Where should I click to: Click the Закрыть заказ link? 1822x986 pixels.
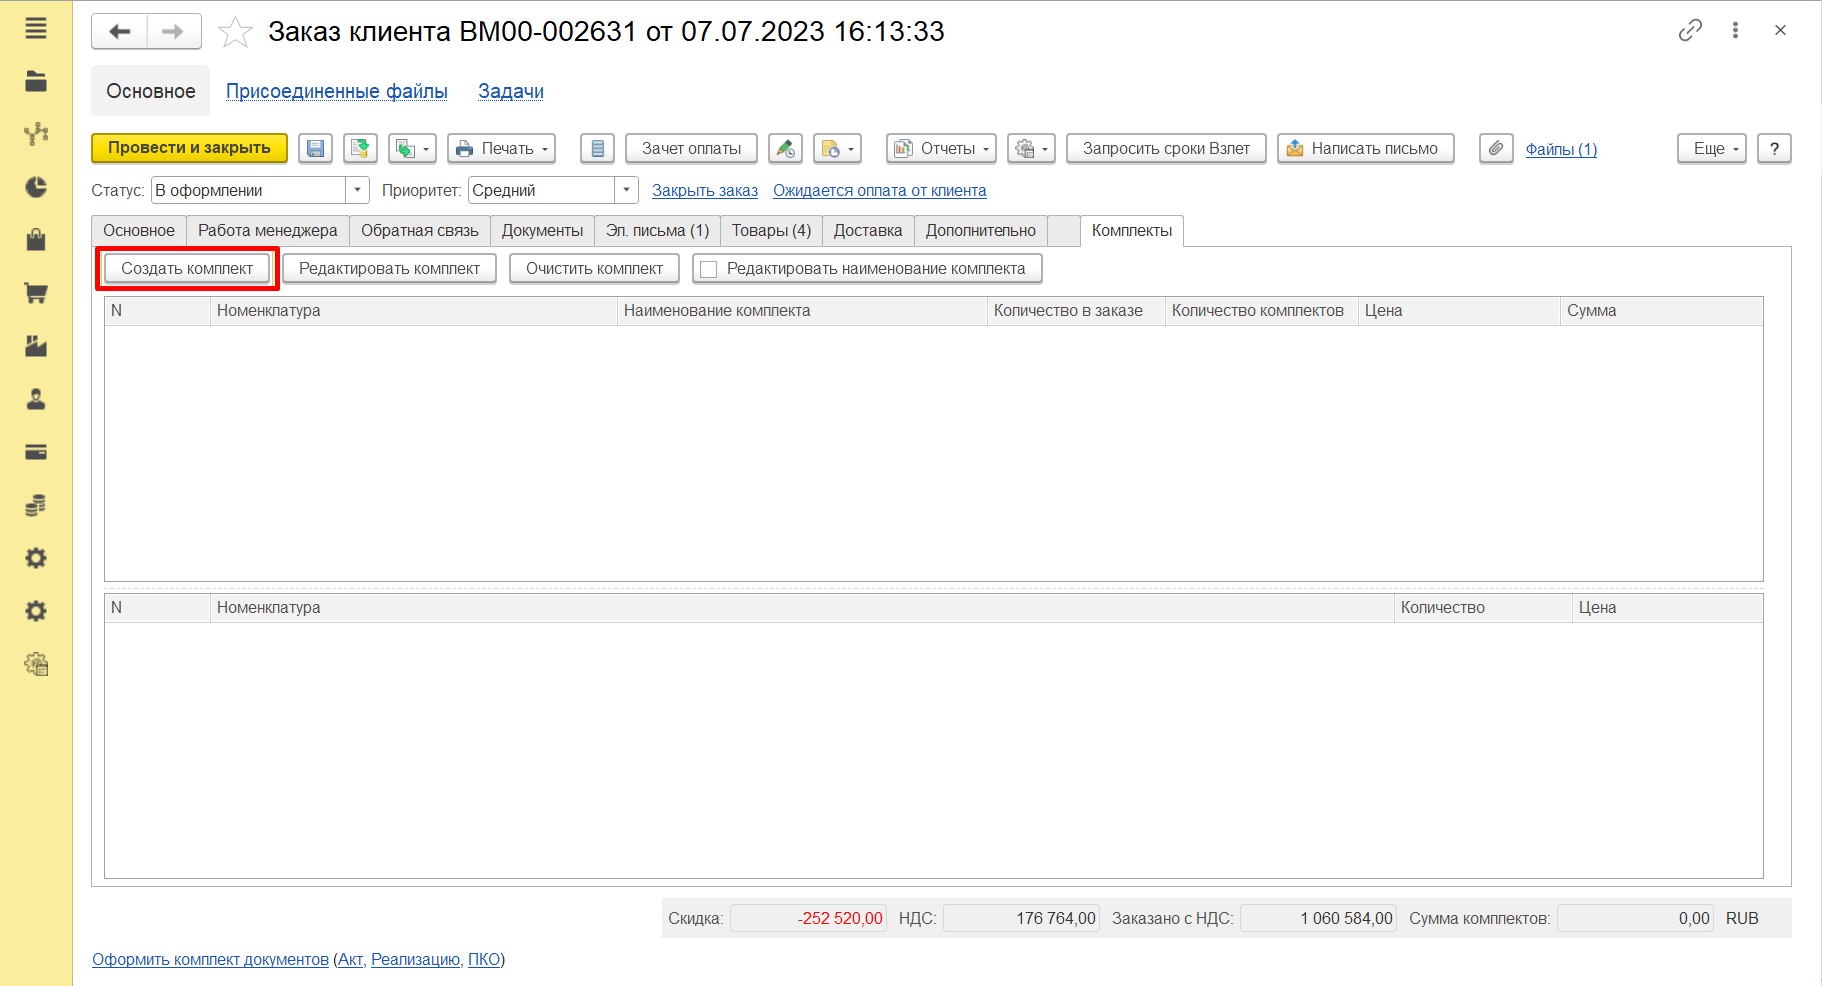(x=705, y=191)
